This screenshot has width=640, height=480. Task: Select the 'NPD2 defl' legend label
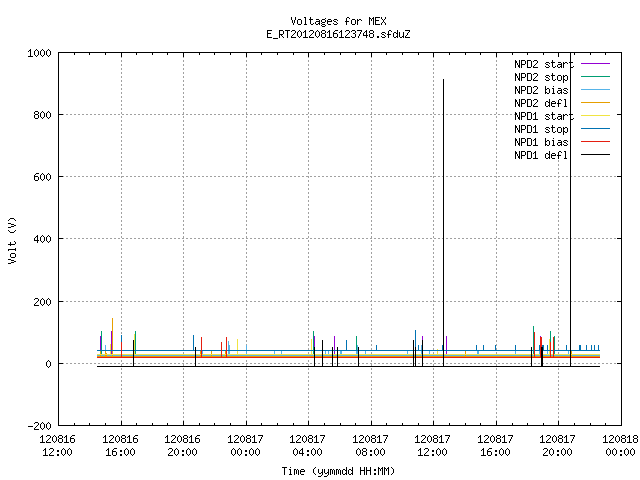coord(541,103)
